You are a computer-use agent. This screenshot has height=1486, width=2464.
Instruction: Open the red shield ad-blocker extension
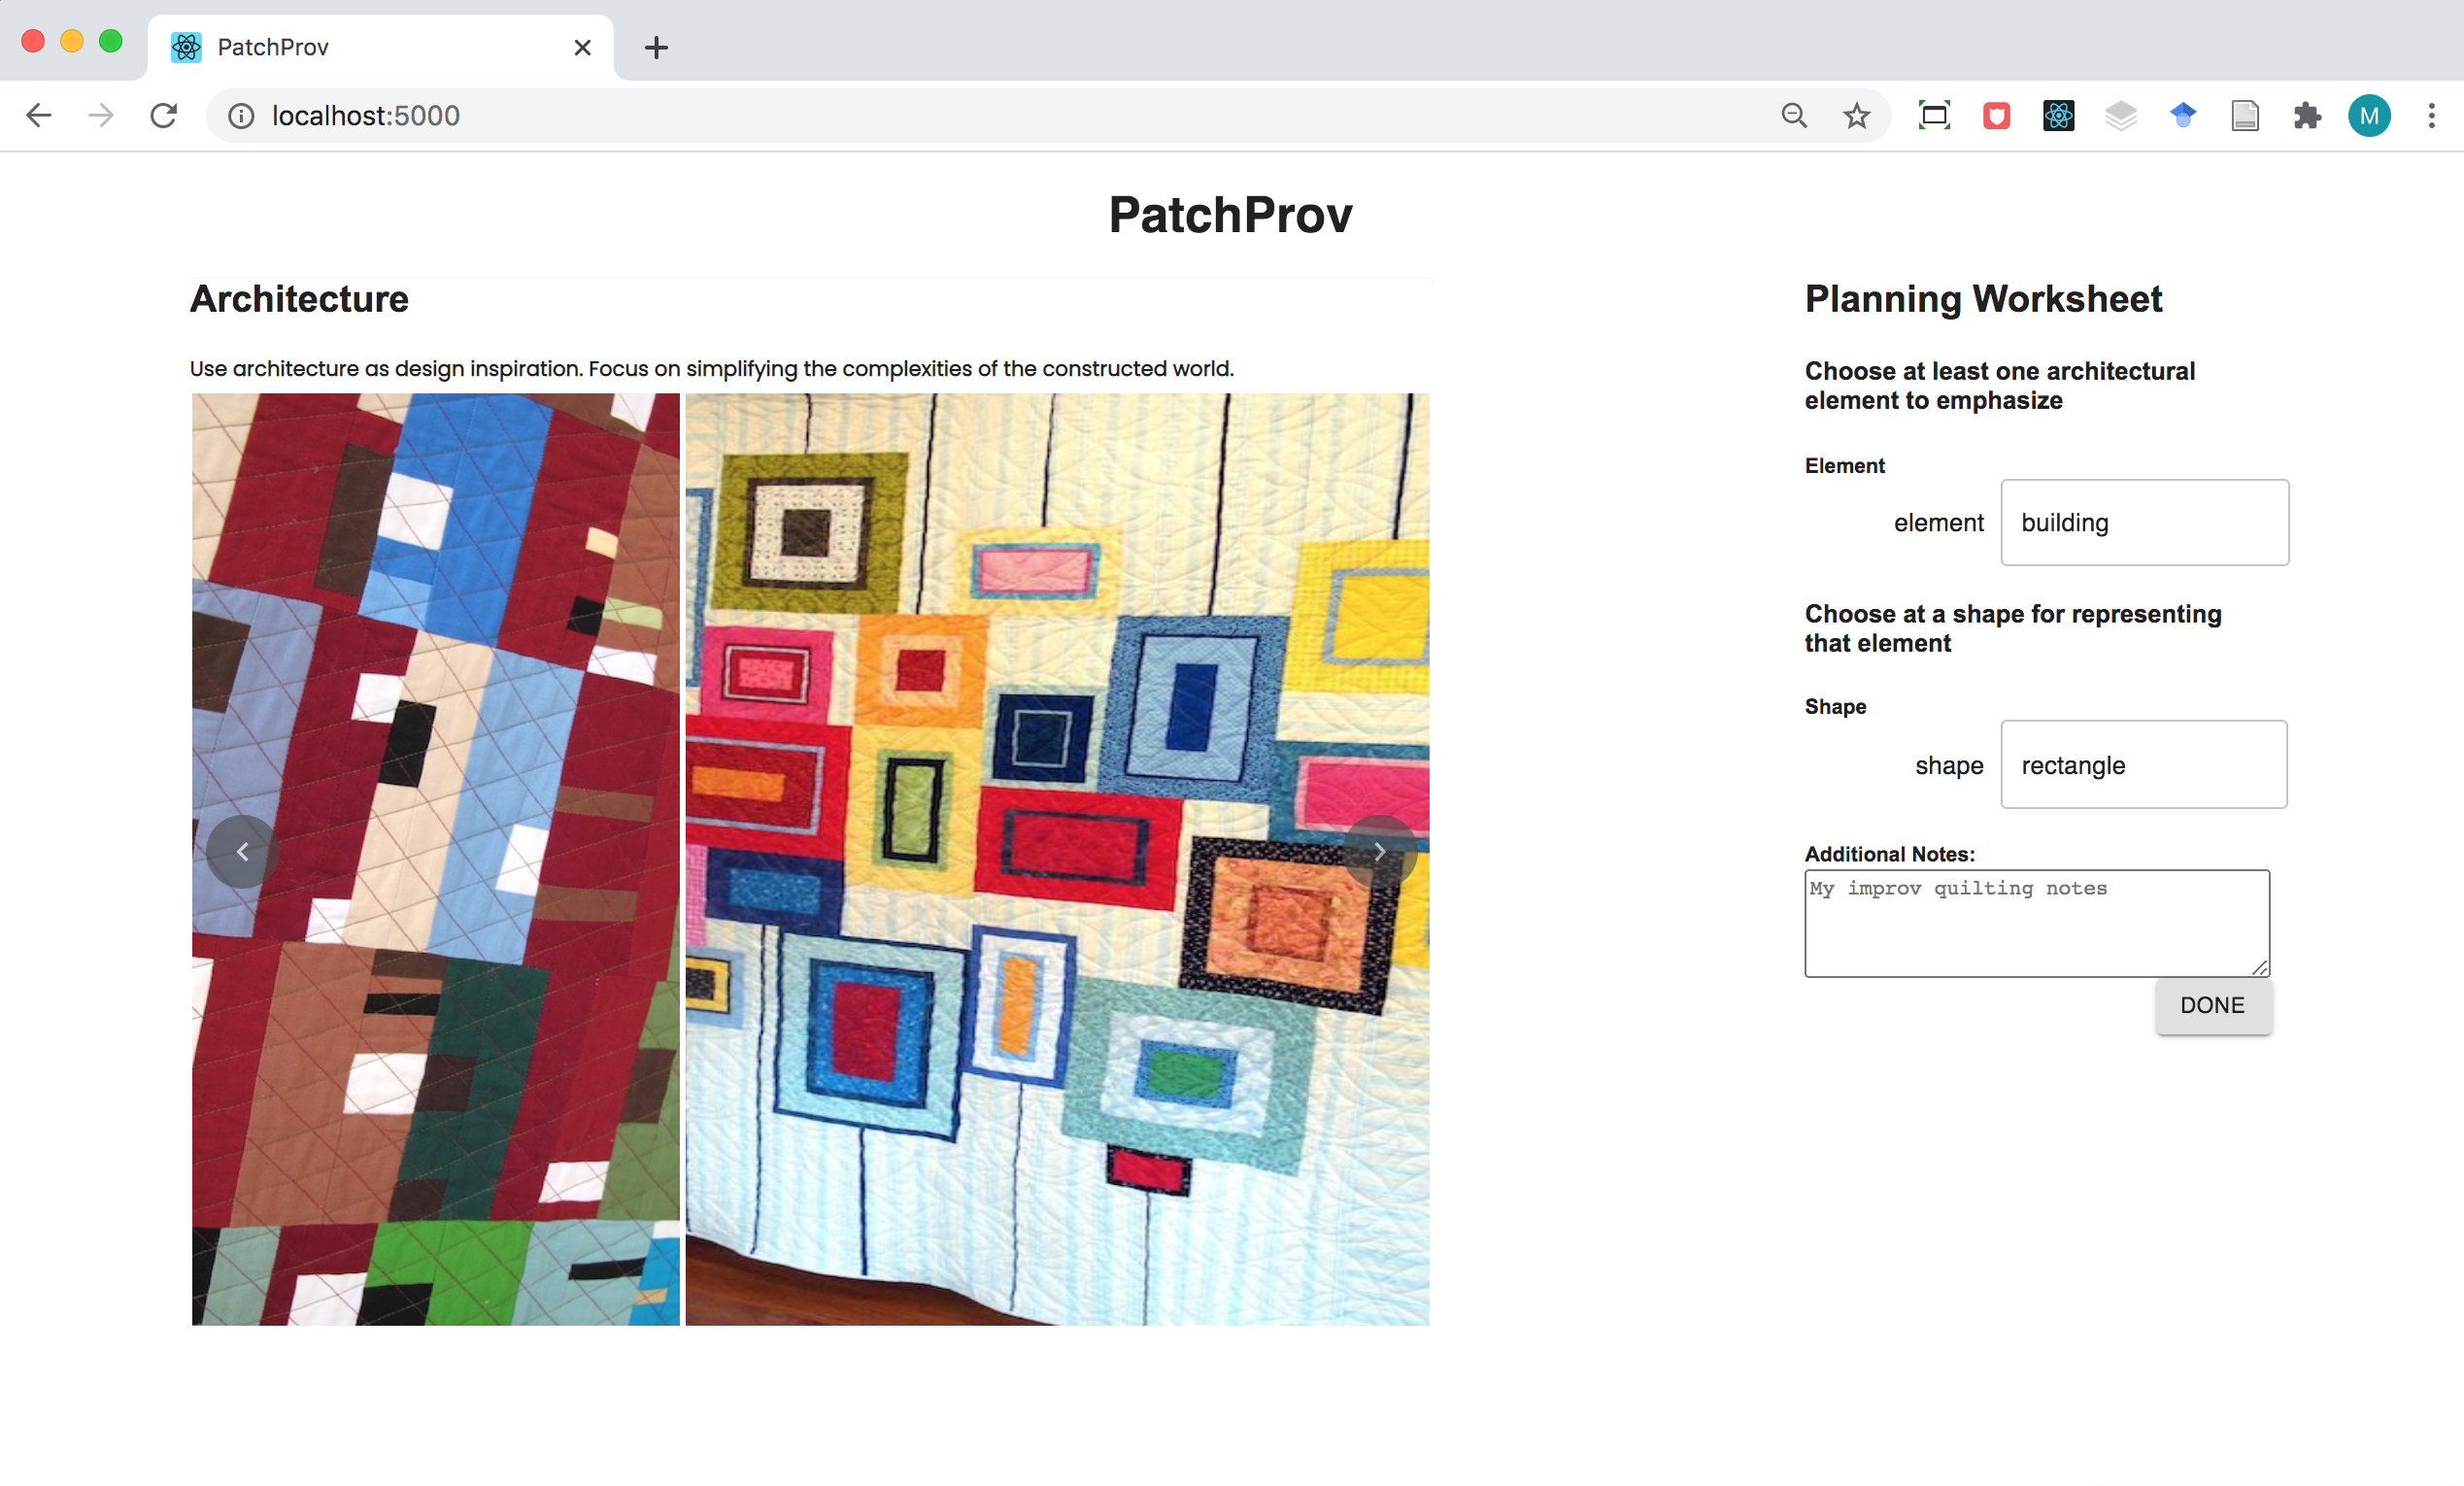[1996, 116]
